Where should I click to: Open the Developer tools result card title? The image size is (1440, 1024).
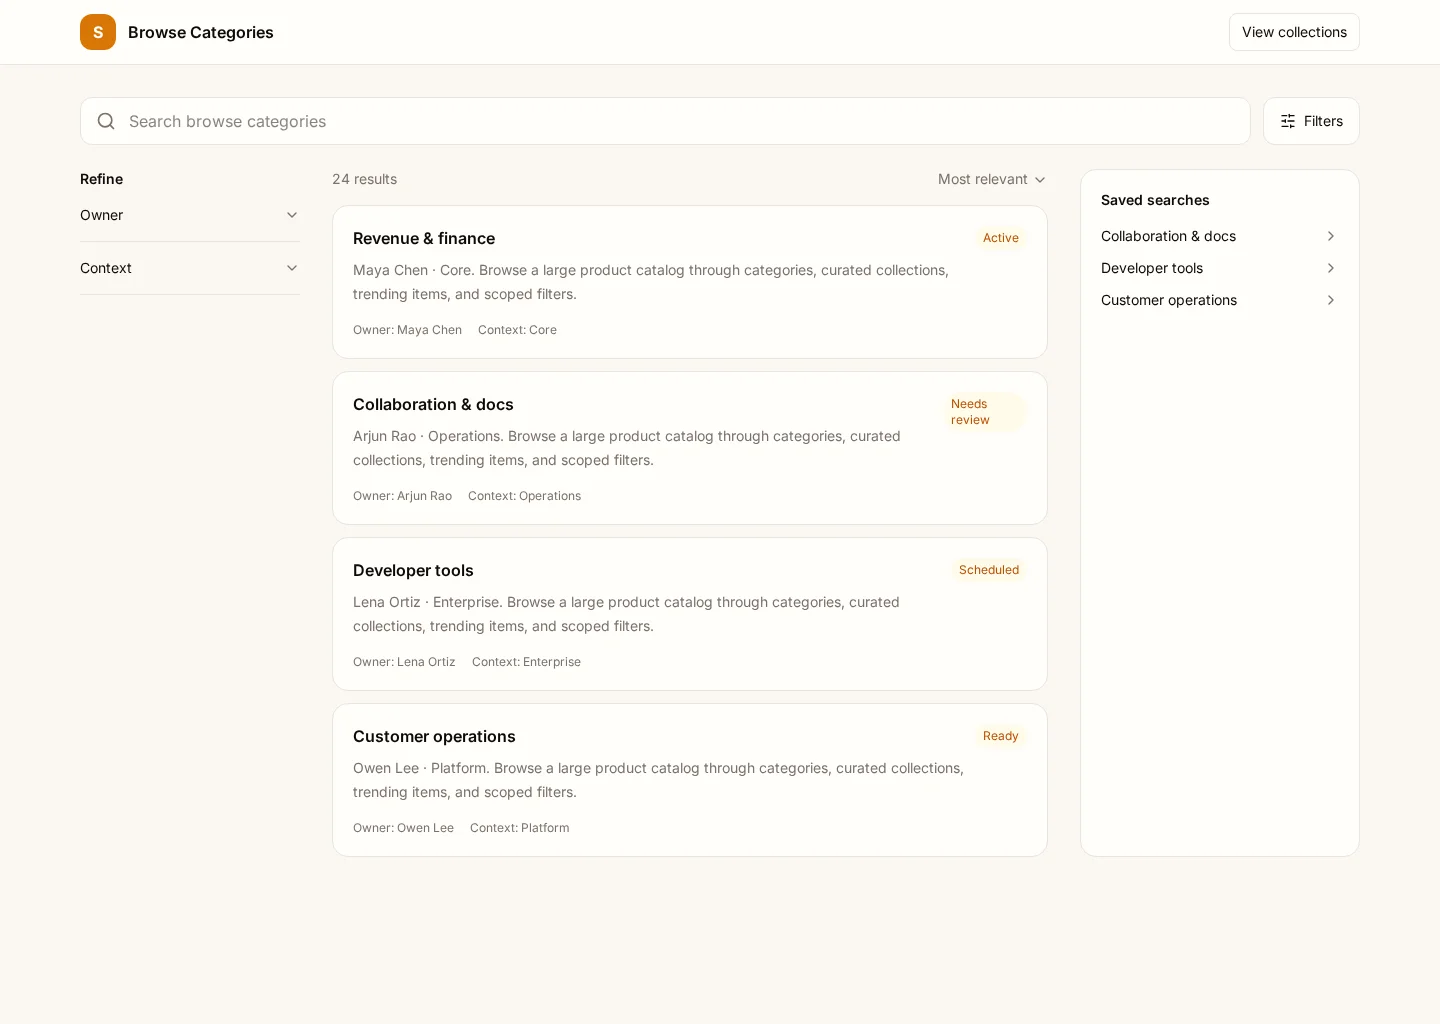[x=413, y=570]
